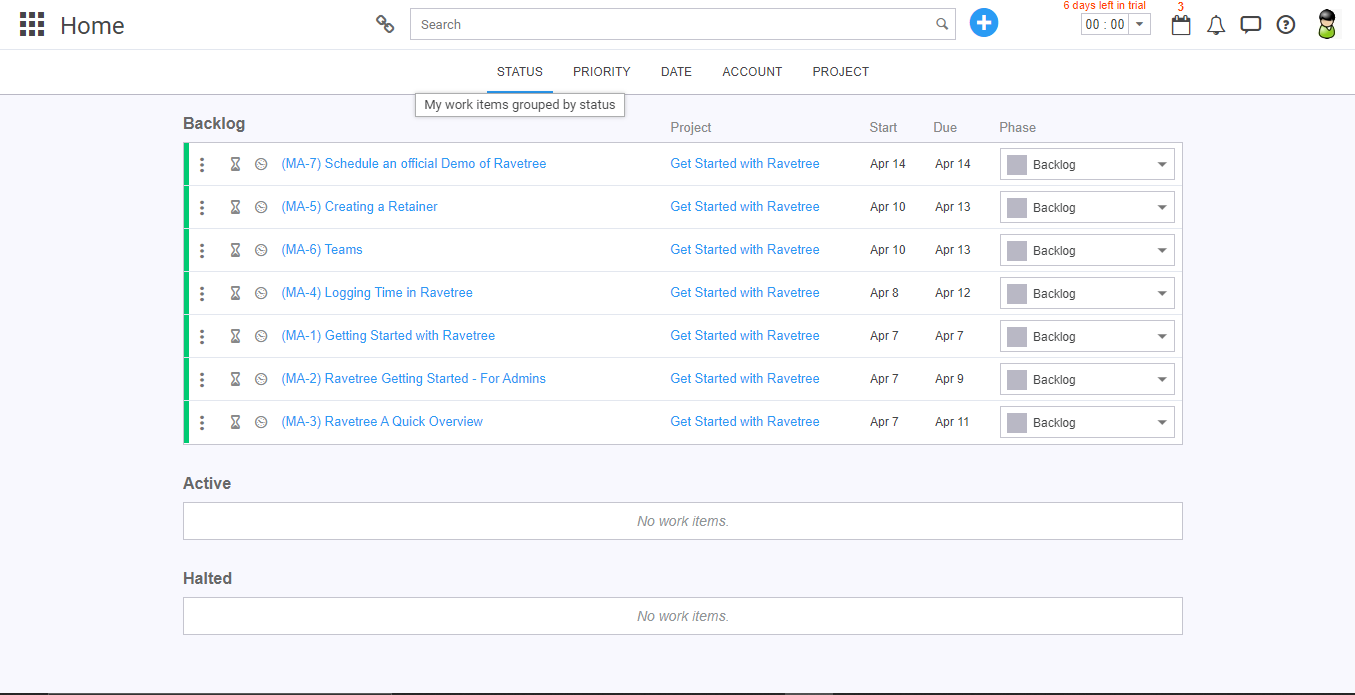
Task: Open (MA-5) Creating a Retainer link
Action: pyautogui.click(x=360, y=206)
